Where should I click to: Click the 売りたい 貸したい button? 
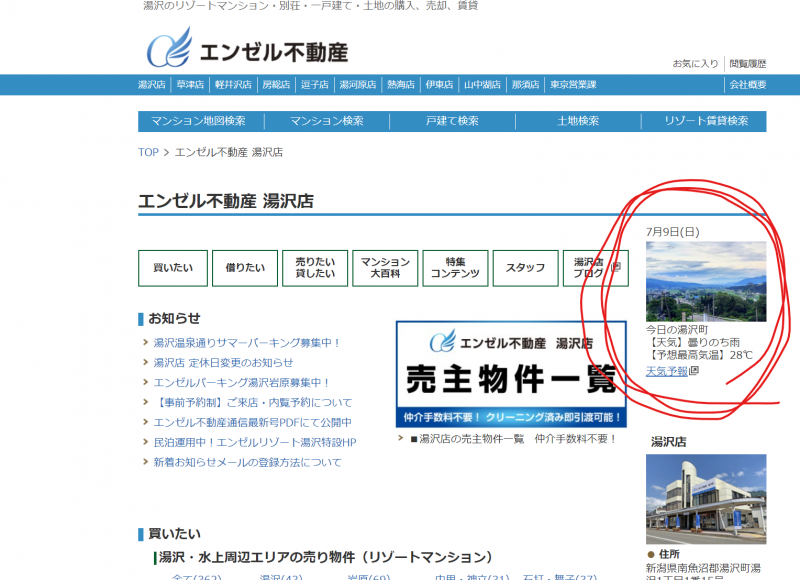click(x=315, y=268)
